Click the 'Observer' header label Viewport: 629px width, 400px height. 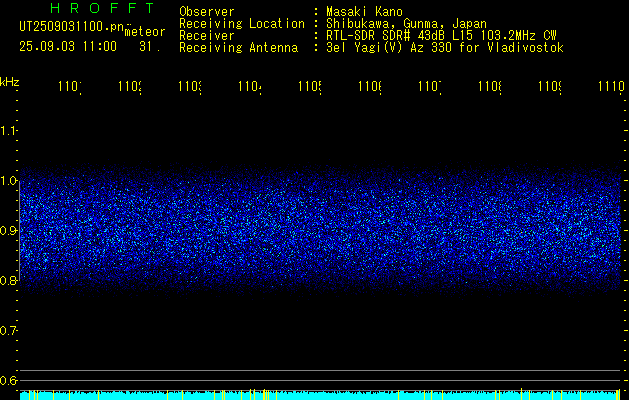(207, 11)
